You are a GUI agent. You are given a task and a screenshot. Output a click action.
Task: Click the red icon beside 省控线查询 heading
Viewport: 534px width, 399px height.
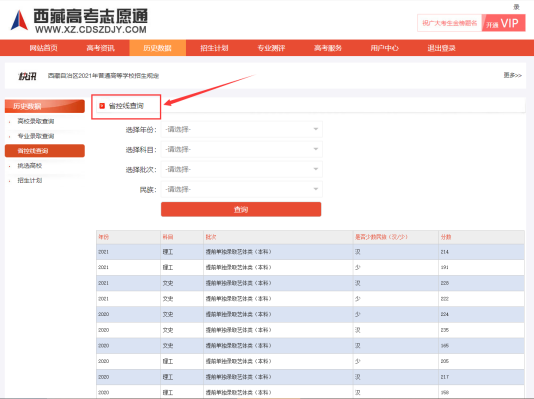click(102, 106)
